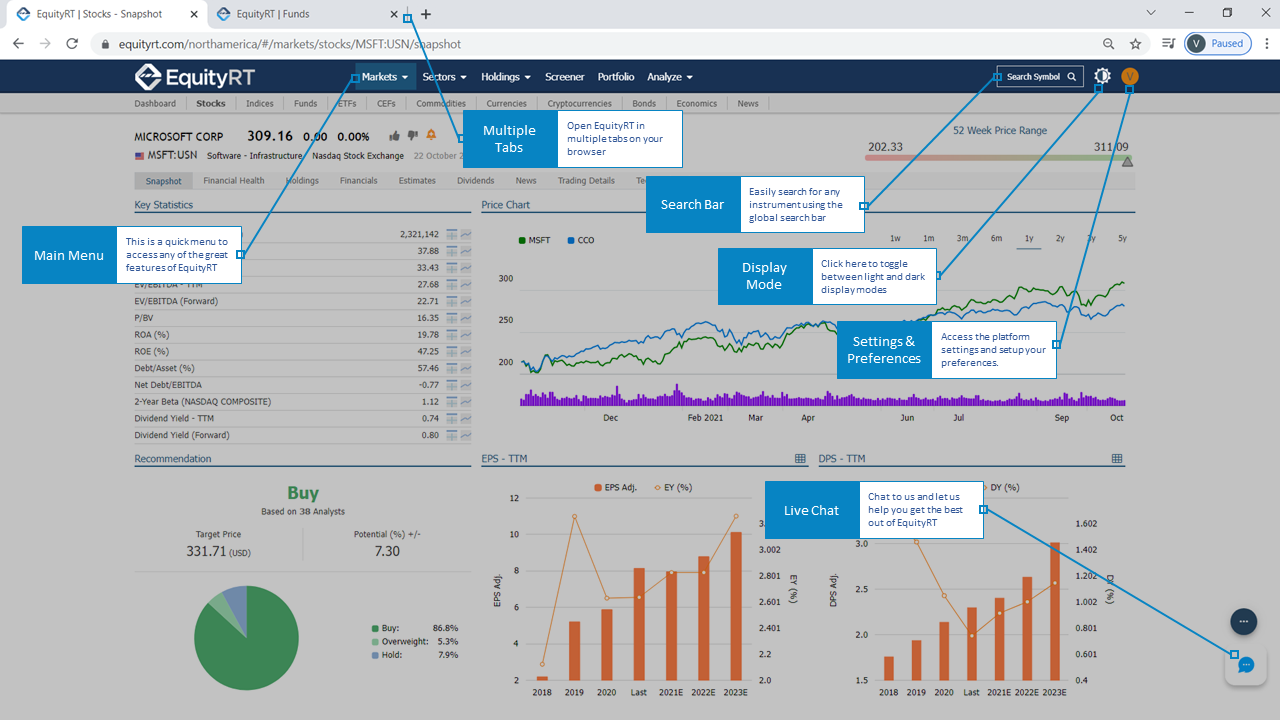Open the EPS - TTM data table icon
The width and height of the screenshot is (1280, 720).
coord(800,459)
